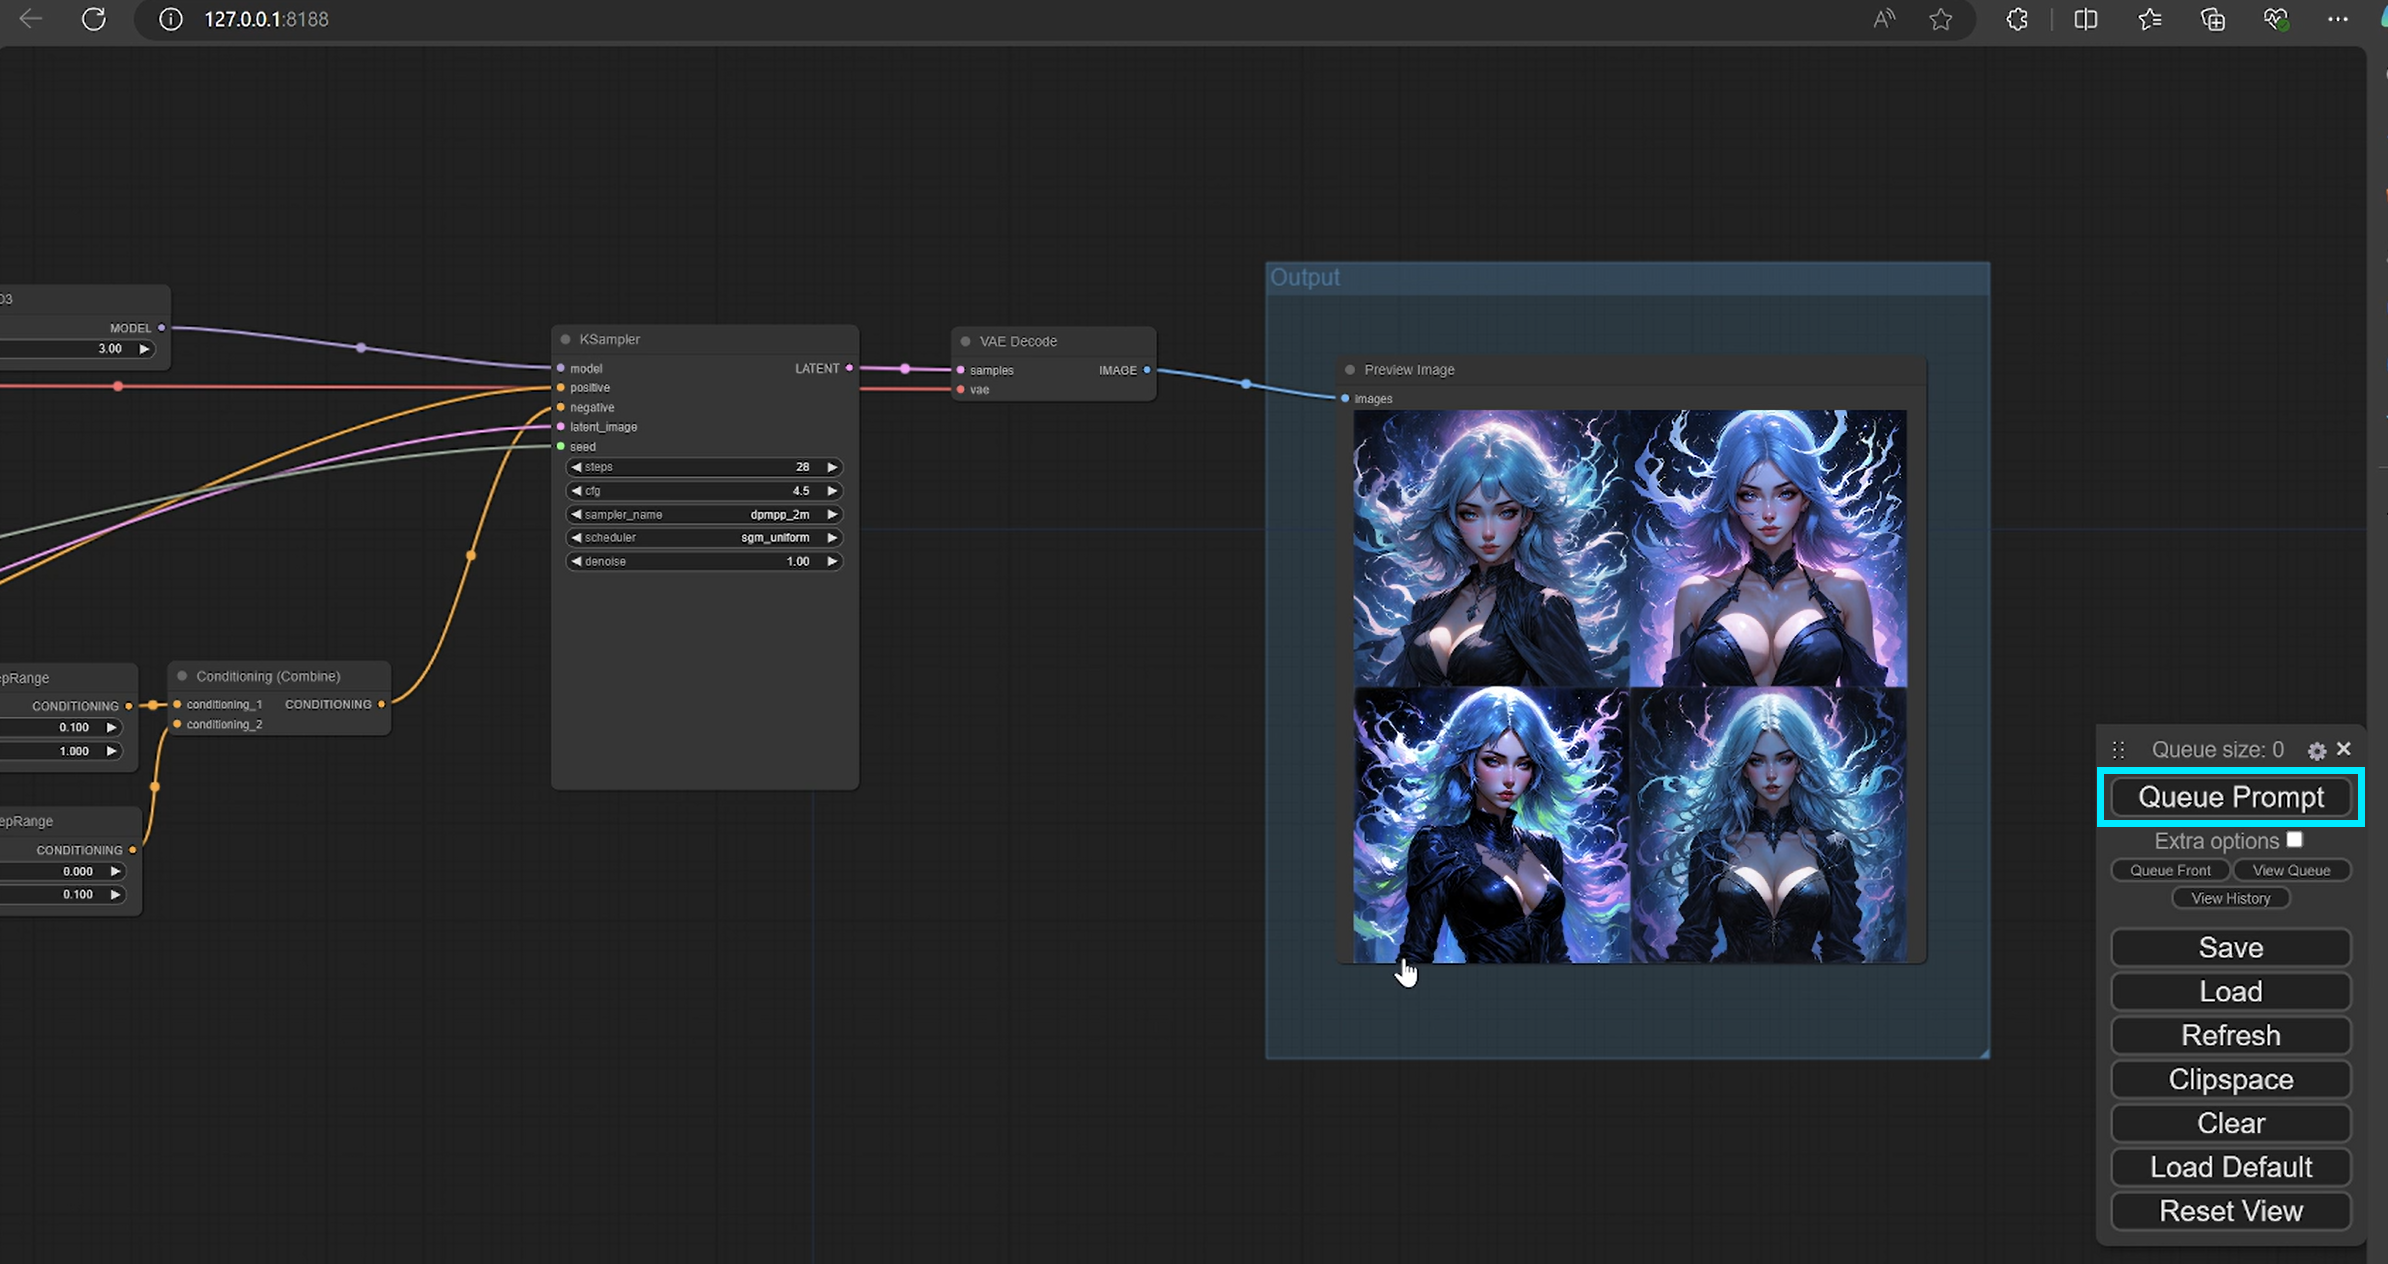Drag the denoise value slider
The height and width of the screenshot is (1264, 2388).
click(704, 561)
